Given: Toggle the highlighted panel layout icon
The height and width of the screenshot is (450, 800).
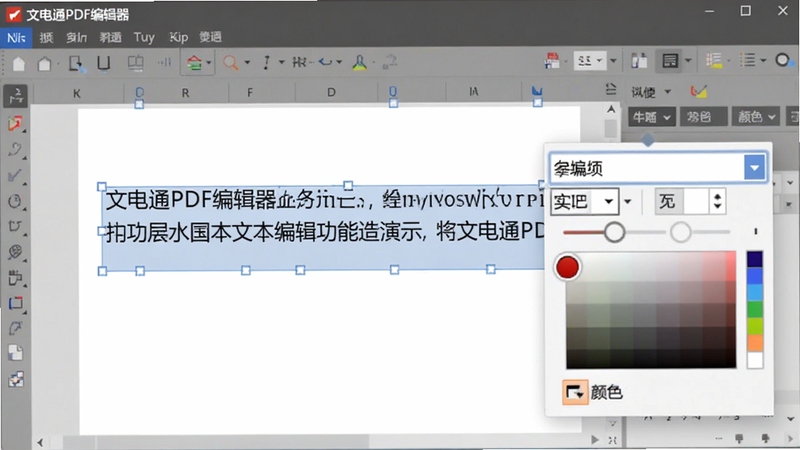Looking at the screenshot, I should [669, 61].
